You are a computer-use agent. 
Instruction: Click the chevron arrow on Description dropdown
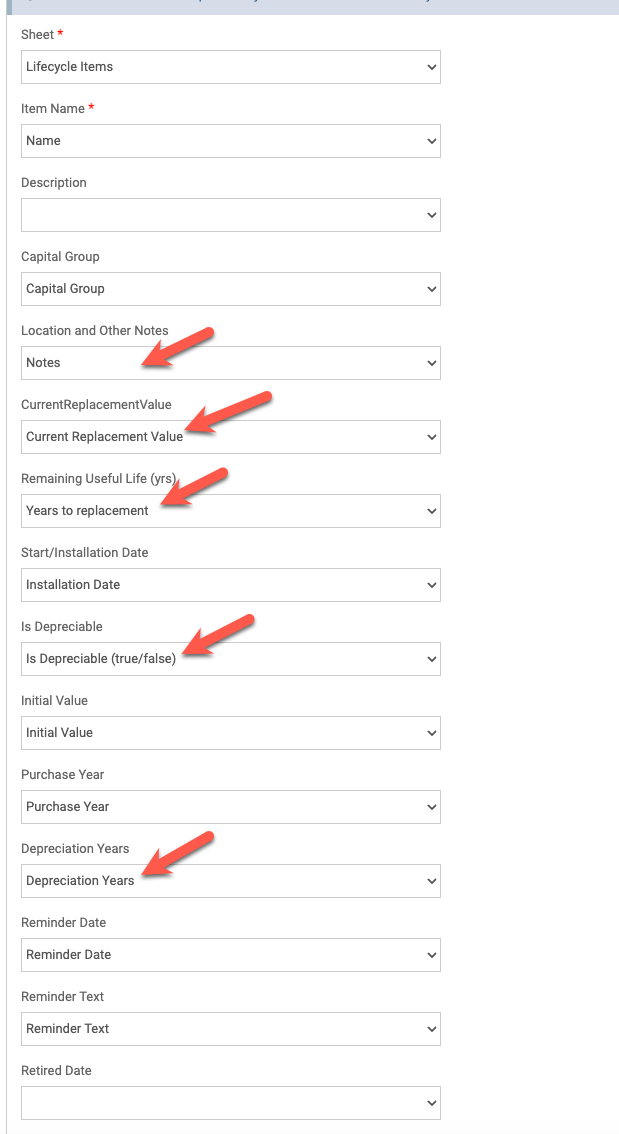click(431, 215)
